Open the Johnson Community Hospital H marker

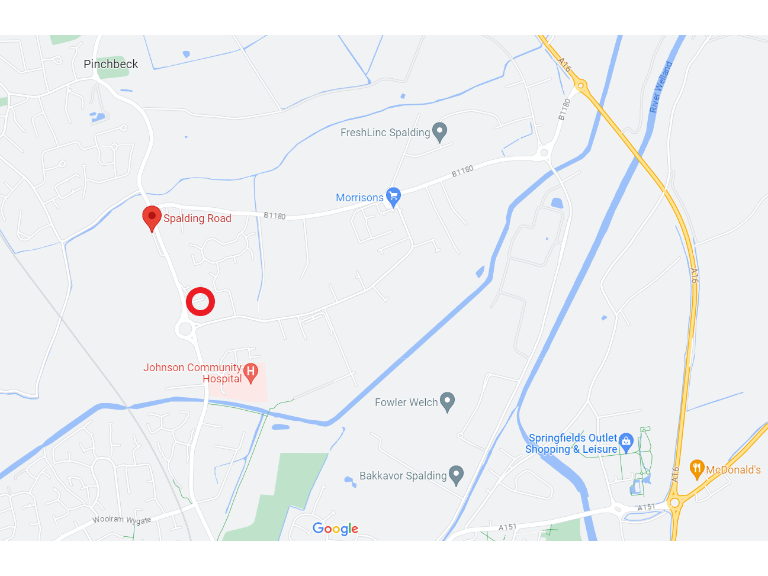tap(251, 373)
